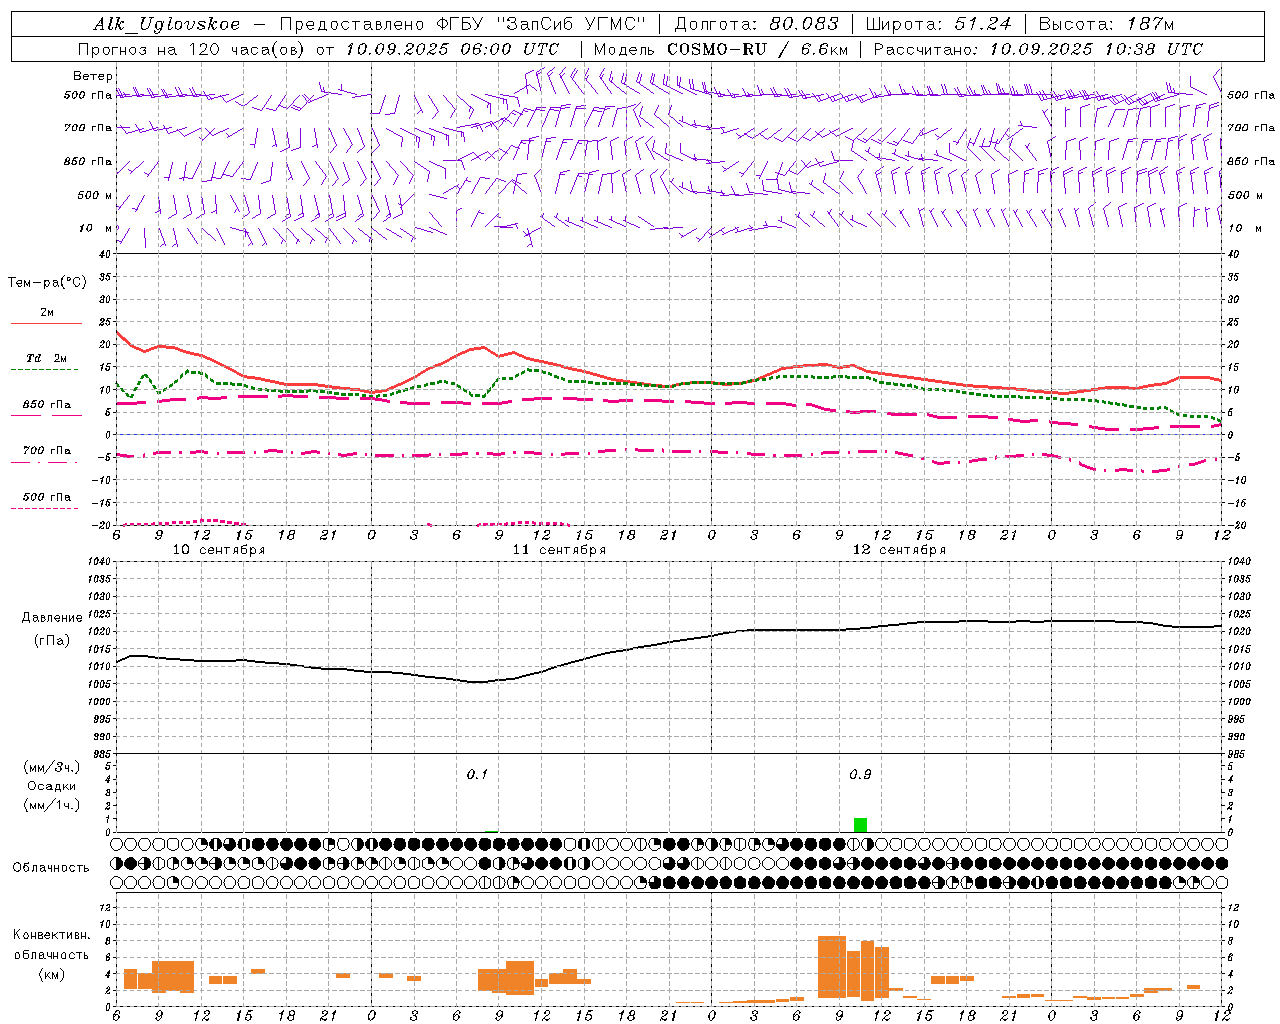
Task: Click the red solid line sample under 2м legend
Action: coord(46,324)
